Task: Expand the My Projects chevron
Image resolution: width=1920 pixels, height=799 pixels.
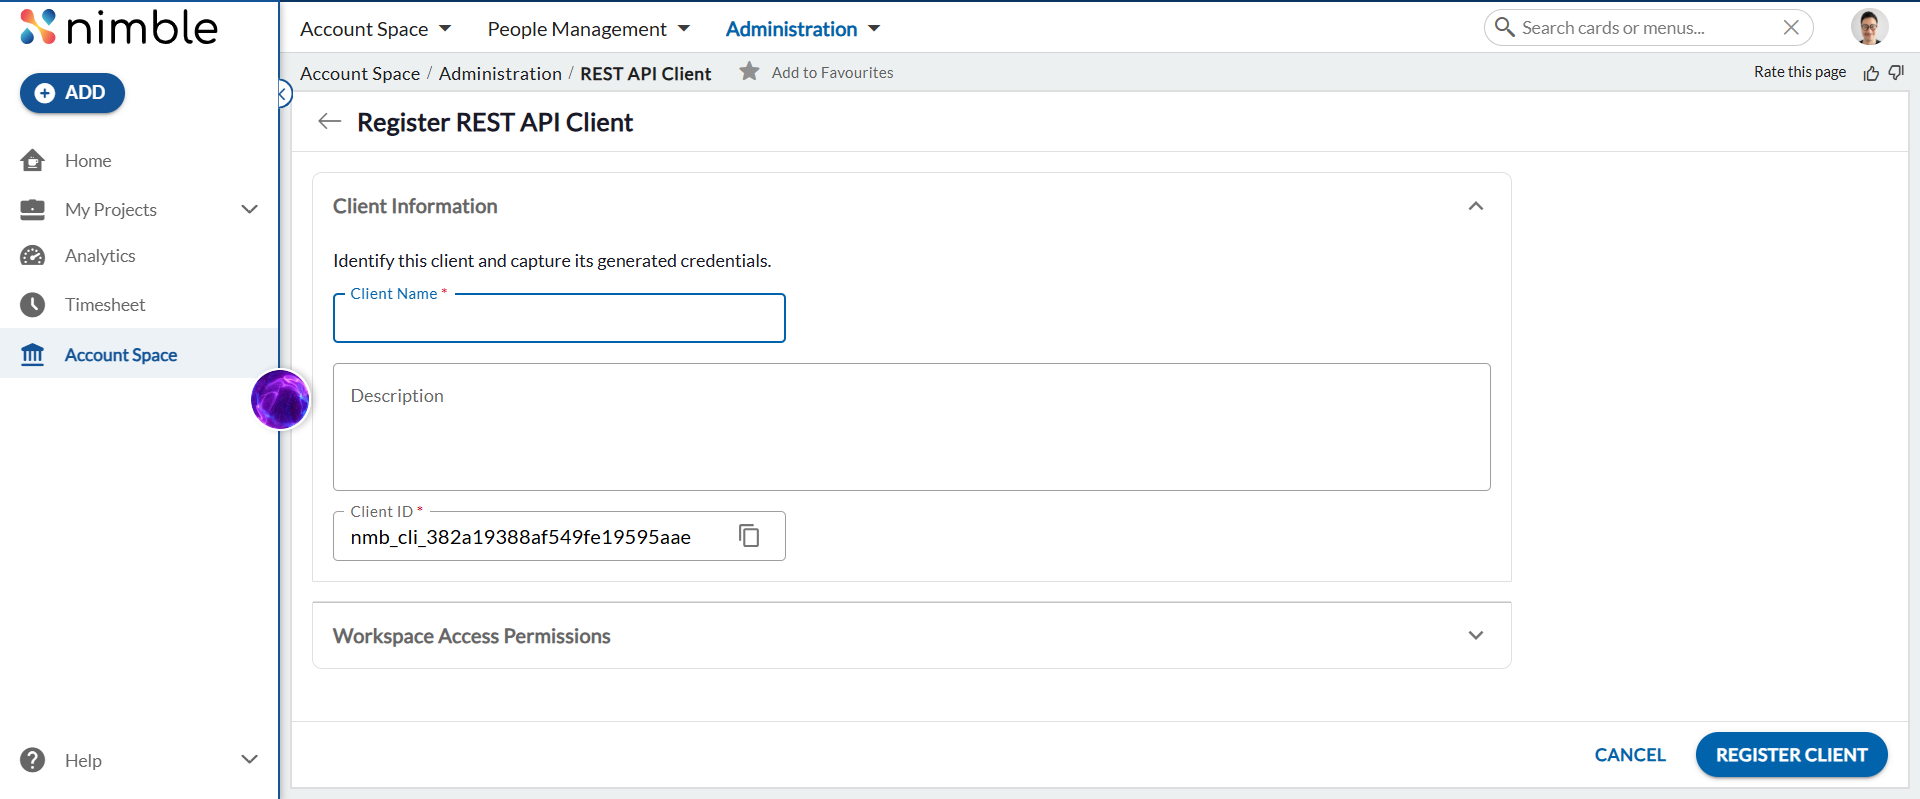Action: (x=250, y=209)
